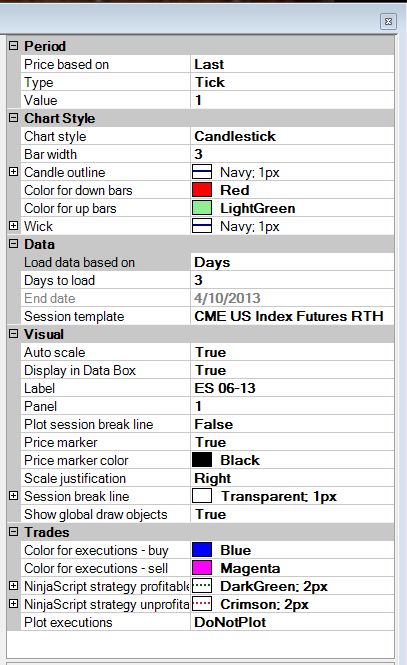
Task: Select the Blue buy executions color
Action: (202, 550)
